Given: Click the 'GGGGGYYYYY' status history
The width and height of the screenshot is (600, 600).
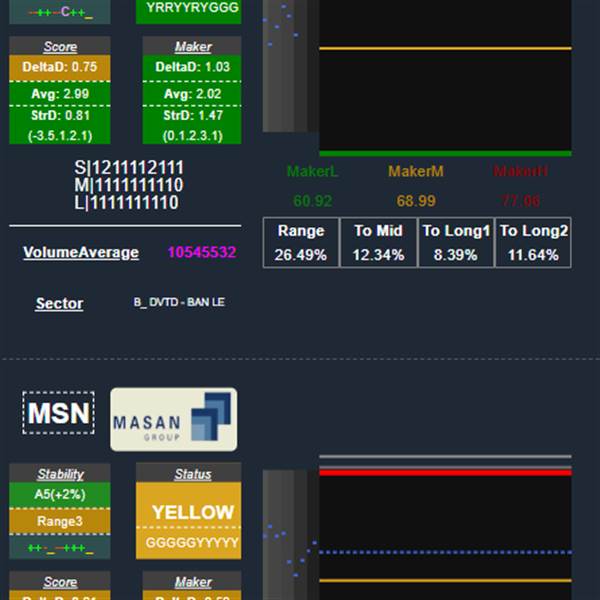Looking at the screenshot, I should (192, 543).
